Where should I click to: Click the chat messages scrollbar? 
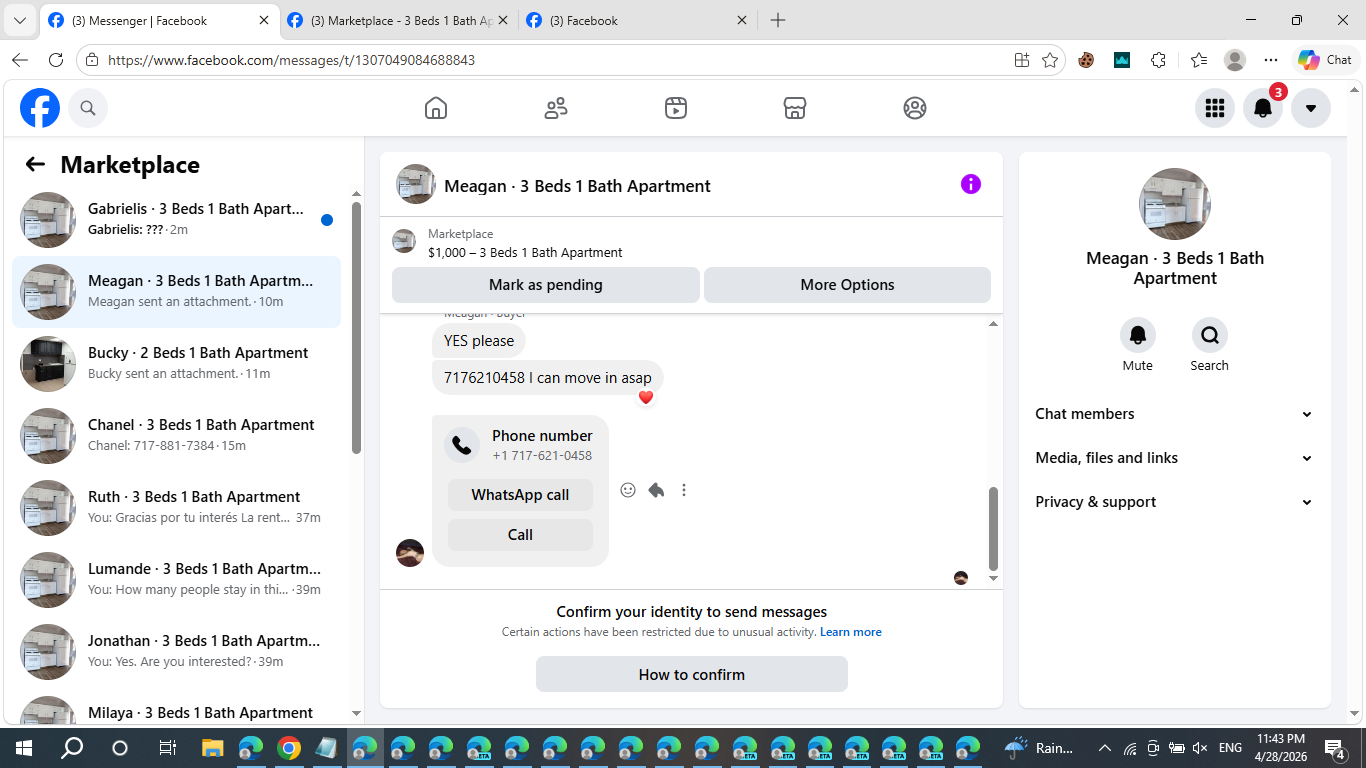click(x=993, y=528)
